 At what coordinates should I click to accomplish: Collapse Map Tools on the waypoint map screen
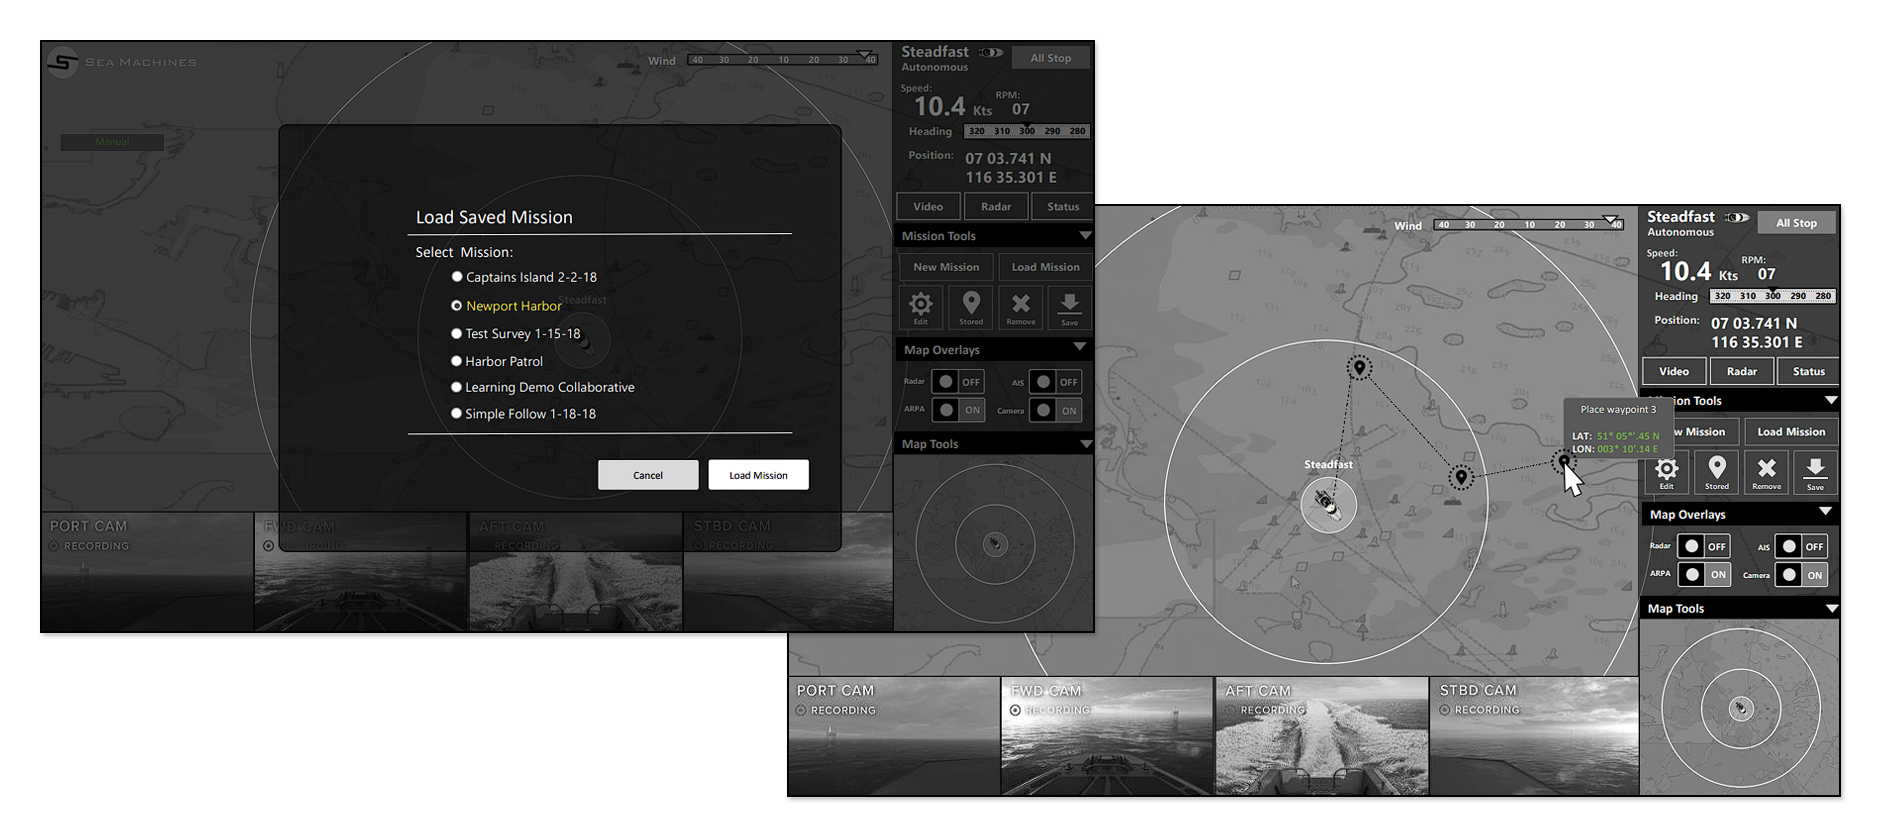[x=1831, y=608]
